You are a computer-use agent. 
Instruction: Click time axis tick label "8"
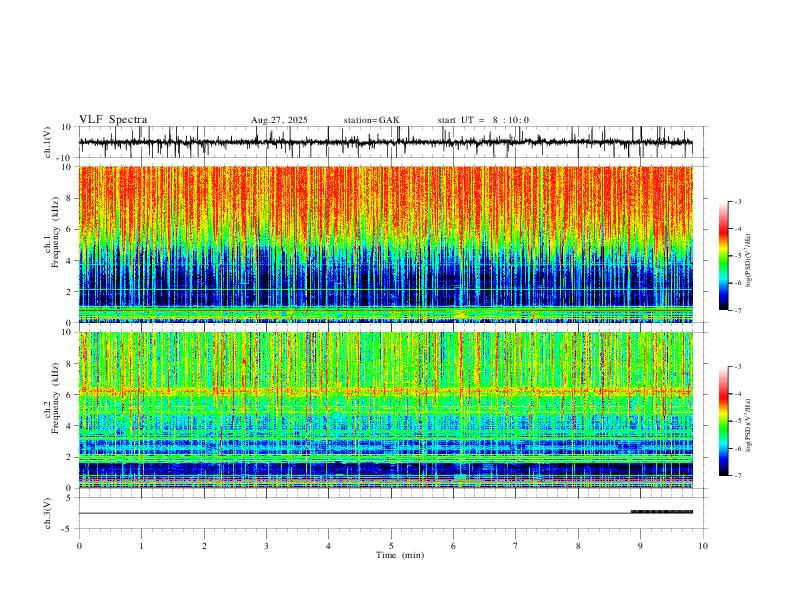[578, 546]
